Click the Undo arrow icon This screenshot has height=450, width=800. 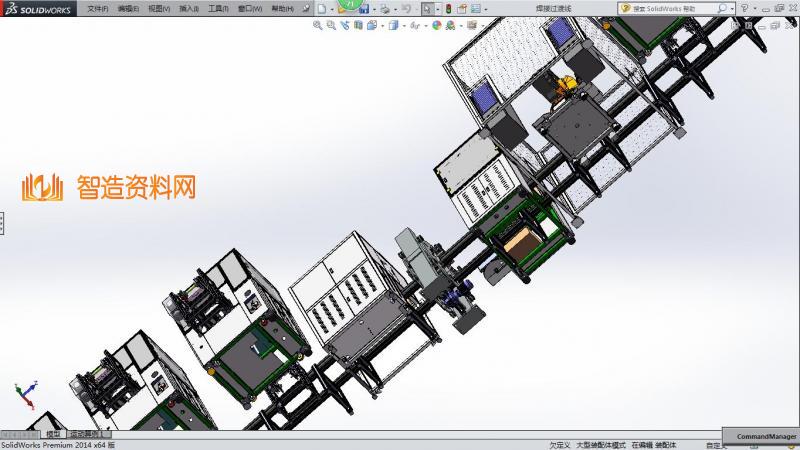click(406, 8)
